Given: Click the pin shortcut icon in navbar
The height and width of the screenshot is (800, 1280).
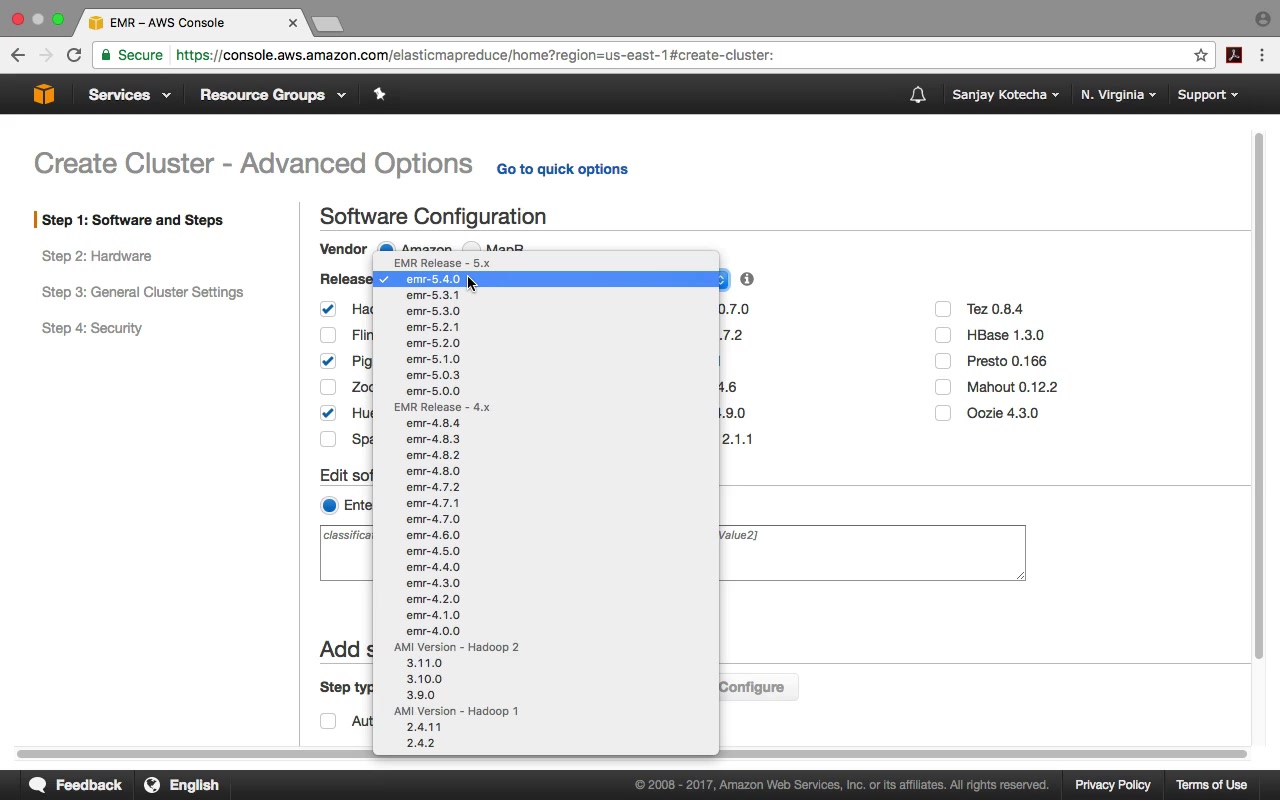Looking at the screenshot, I should 379,94.
